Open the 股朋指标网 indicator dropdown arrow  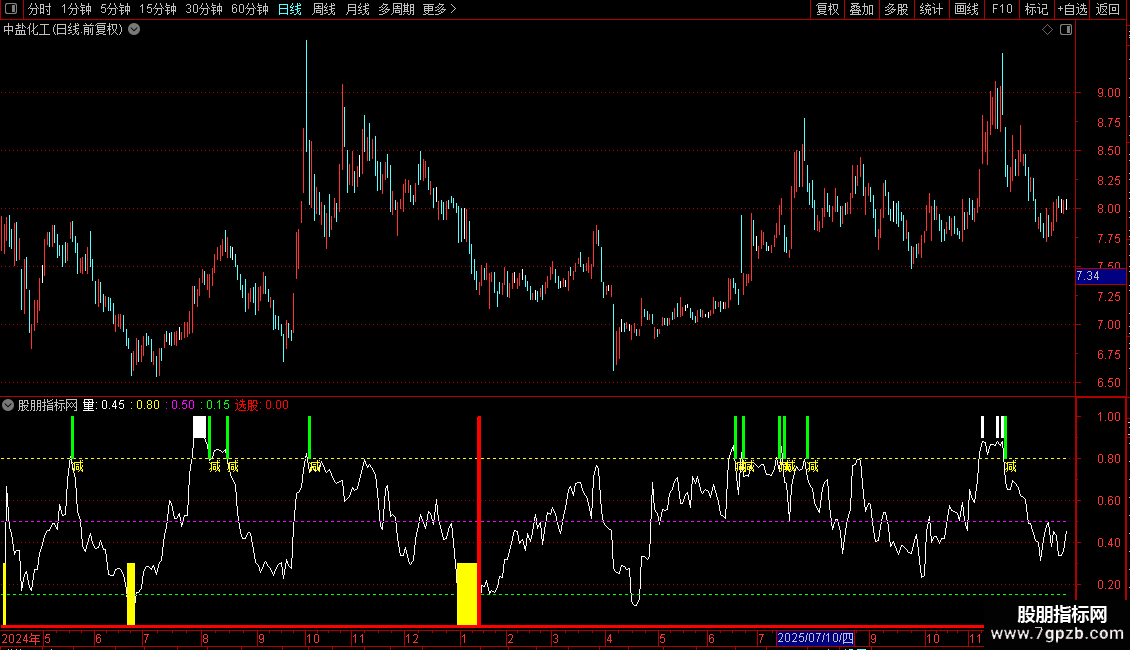[x=8, y=405]
